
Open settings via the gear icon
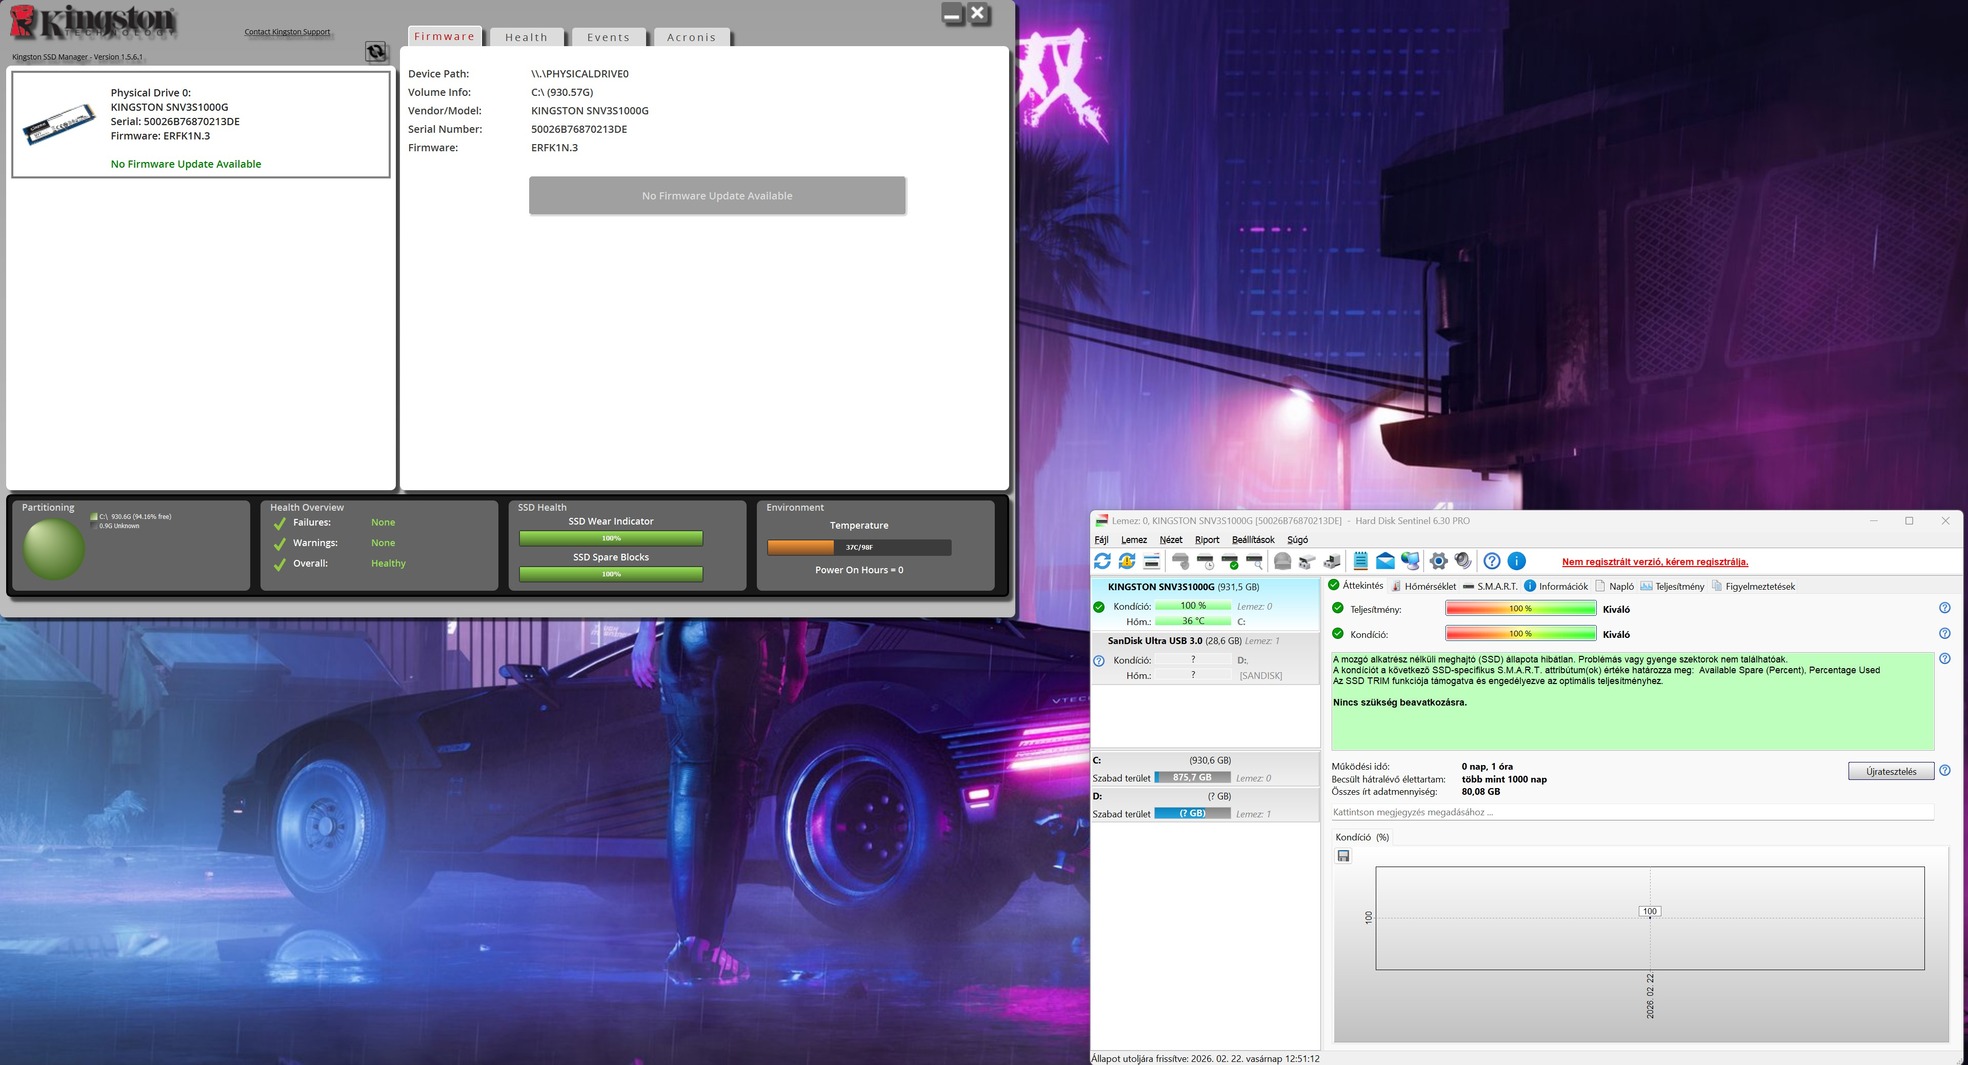coord(1438,561)
